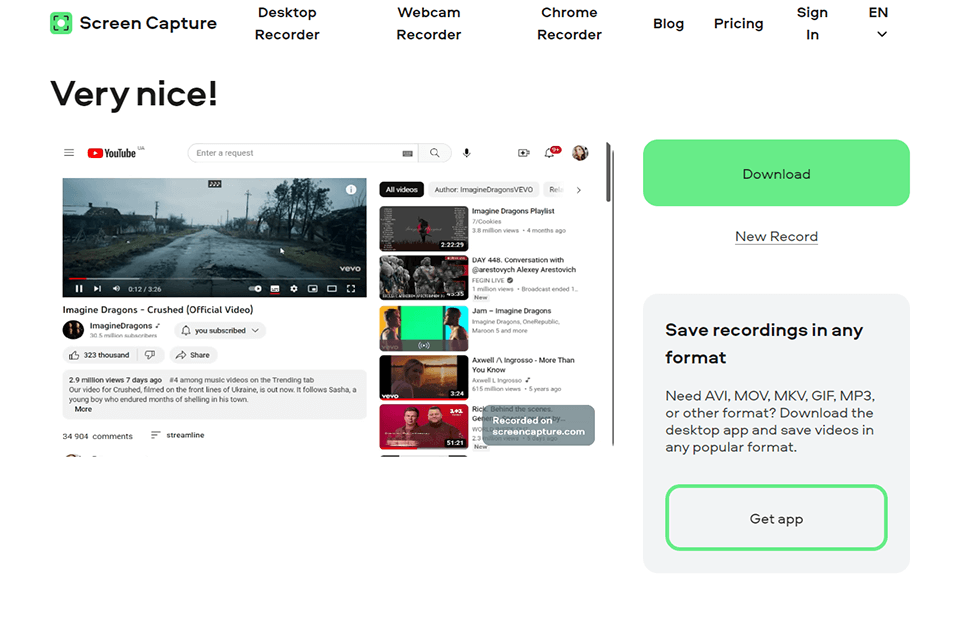Click the YouTube search magnifier button
This screenshot has width=960, height=640.
pyautogui.click(x=434, y=153)
